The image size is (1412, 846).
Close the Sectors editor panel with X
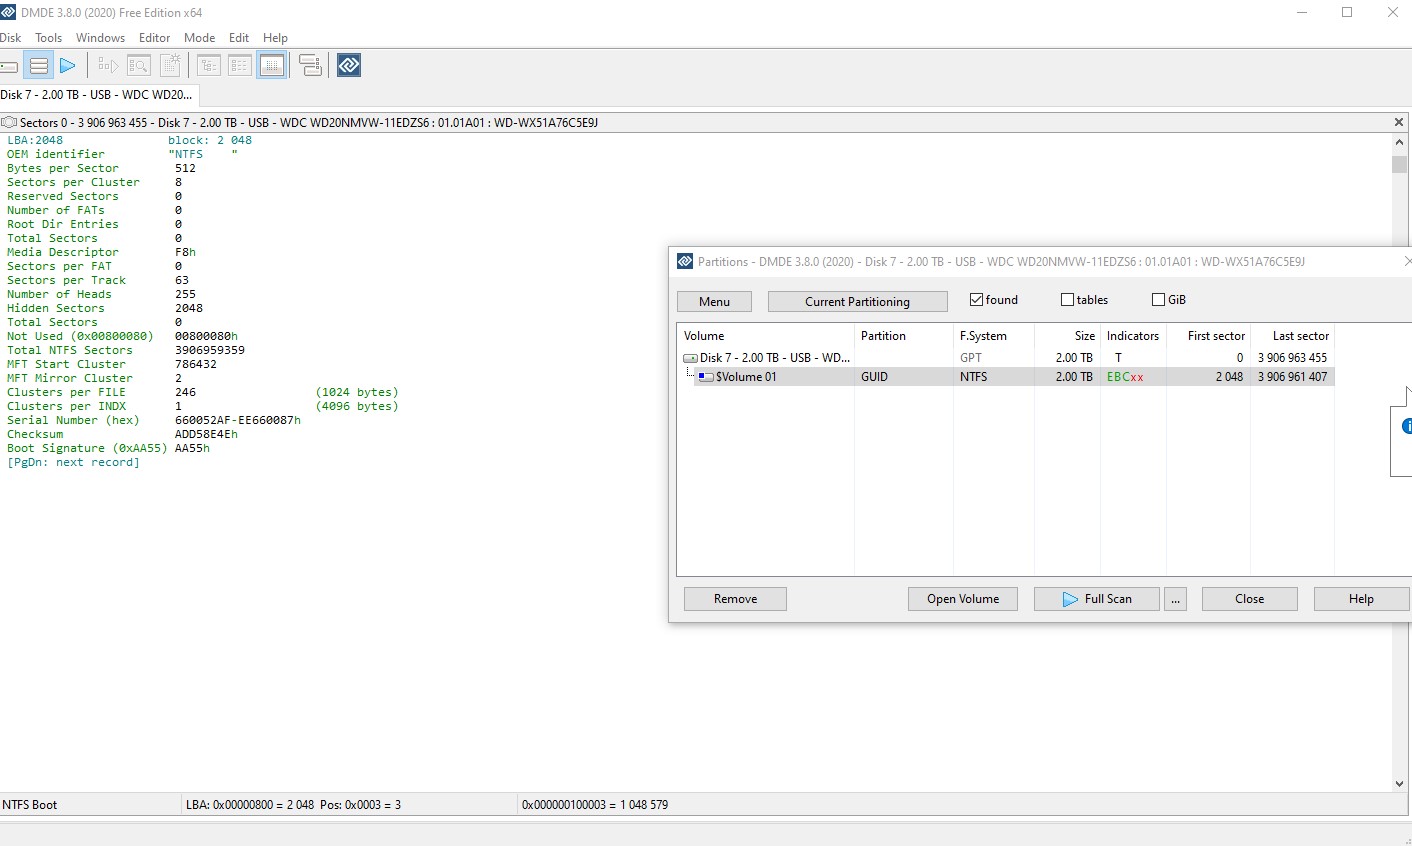point(1399,122)
